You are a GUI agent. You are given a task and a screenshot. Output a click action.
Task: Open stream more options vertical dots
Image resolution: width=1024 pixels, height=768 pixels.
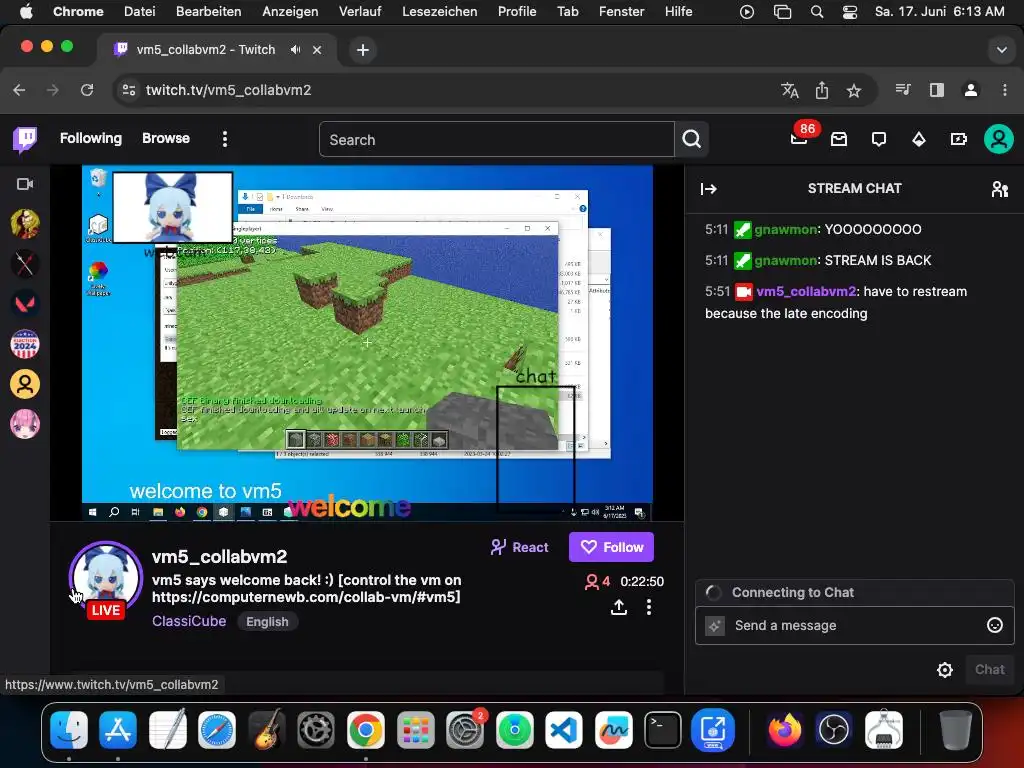(x=648, y=607)
